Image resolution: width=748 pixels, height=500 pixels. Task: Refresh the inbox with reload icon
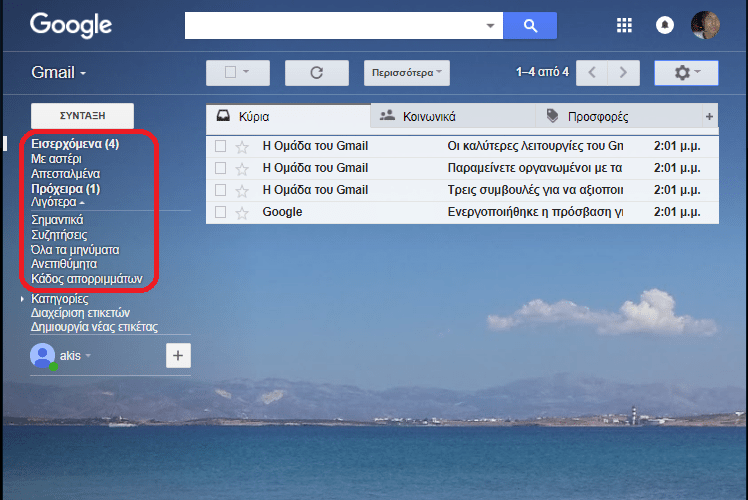[317, 73]
